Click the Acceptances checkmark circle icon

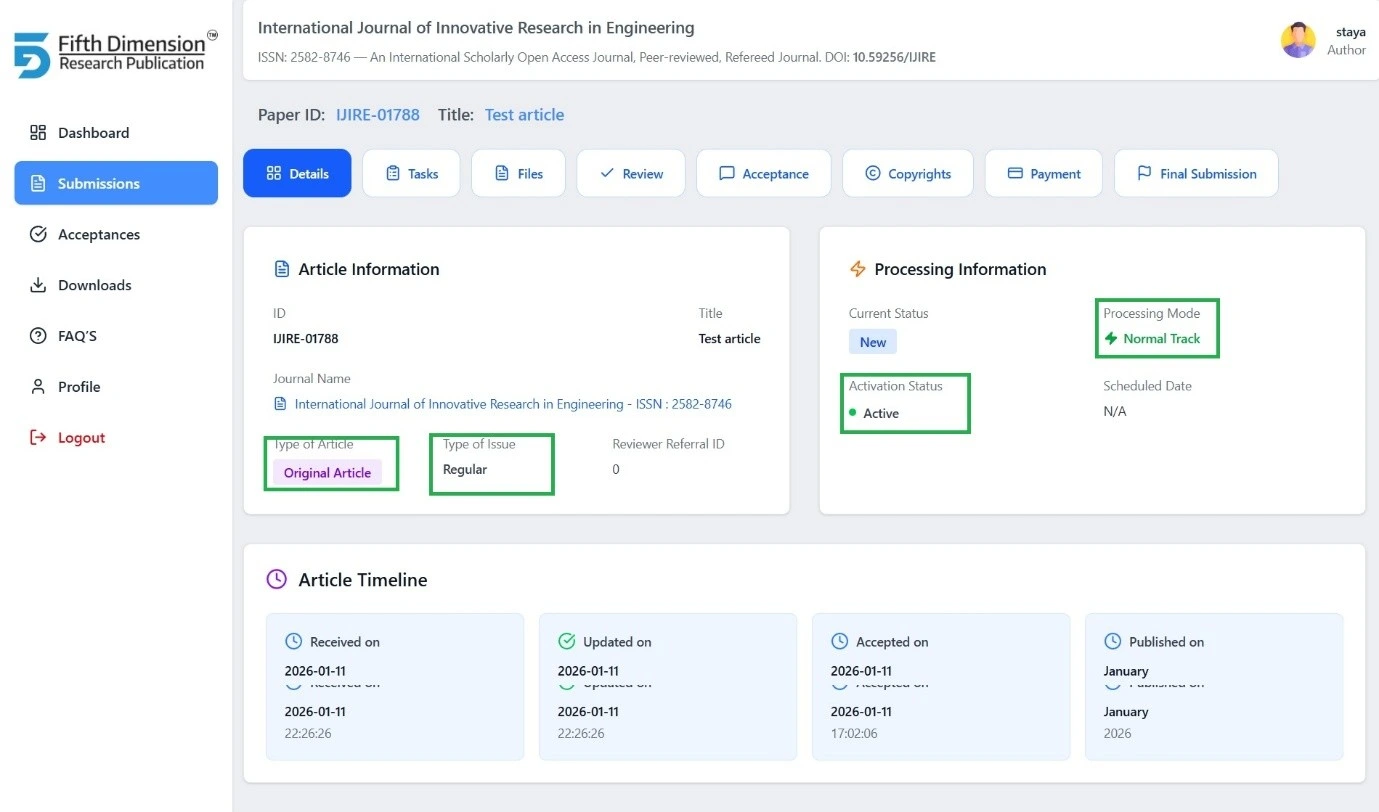click(x=38, y=235)
